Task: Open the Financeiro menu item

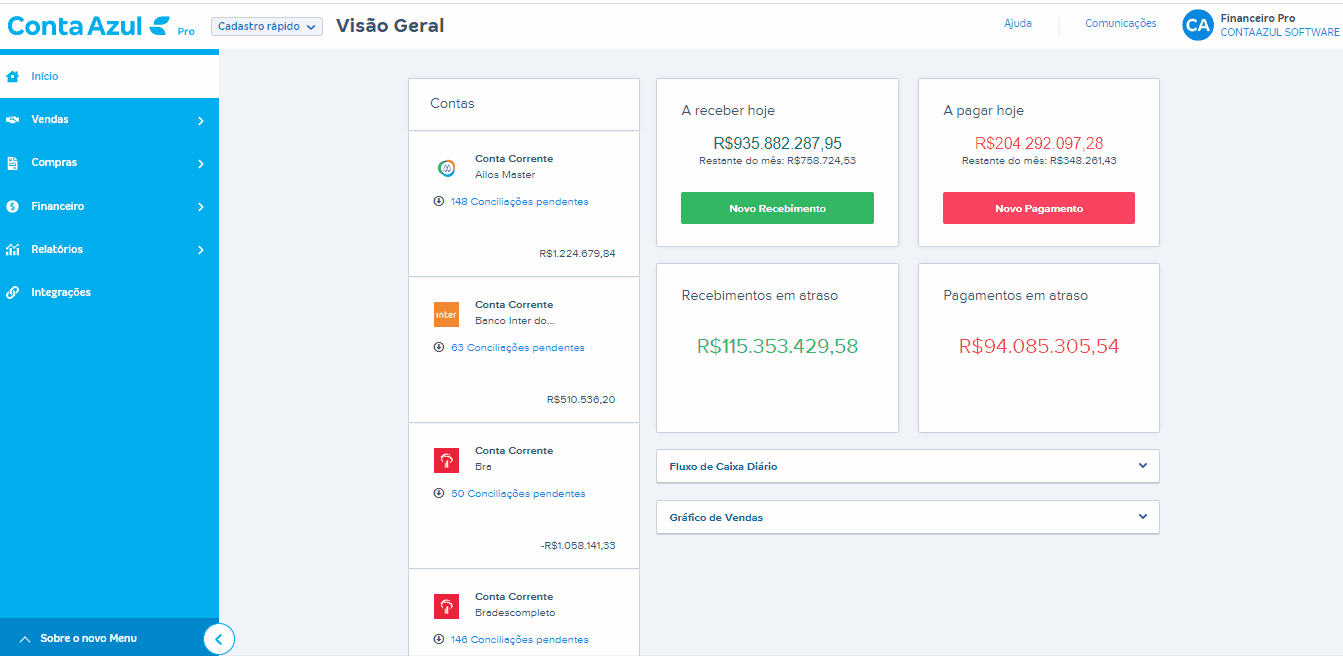Action: pos(109,206)
